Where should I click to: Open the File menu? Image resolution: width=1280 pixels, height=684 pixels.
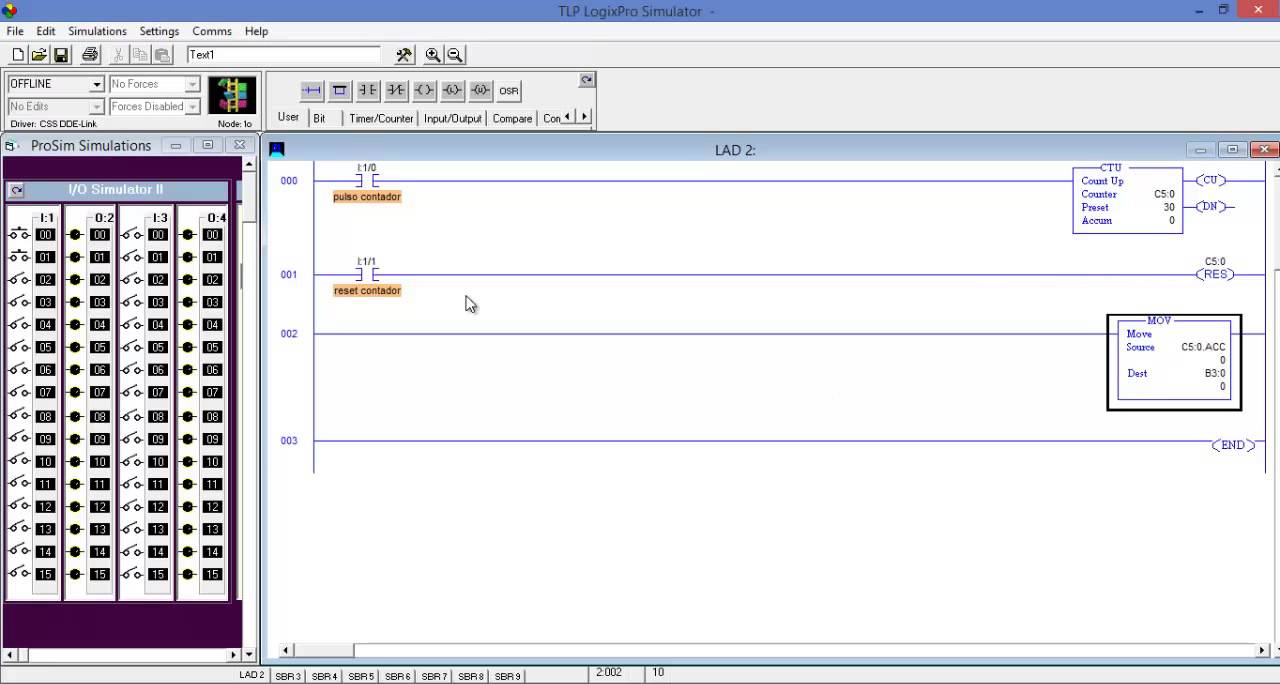click(15, 31)
